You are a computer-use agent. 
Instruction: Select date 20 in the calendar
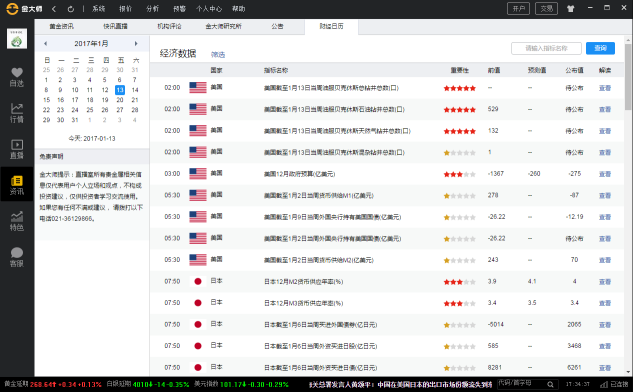click(x=120, y=100)
